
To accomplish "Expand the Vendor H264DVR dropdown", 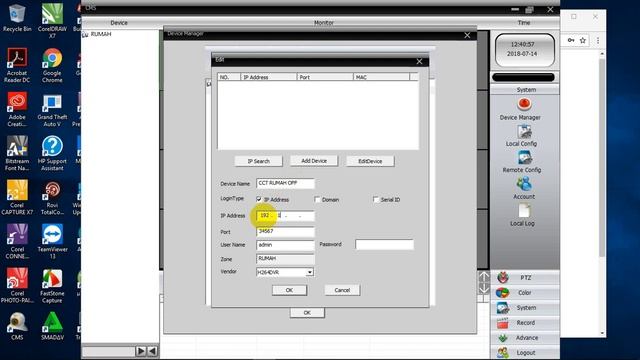I will 310,272.
